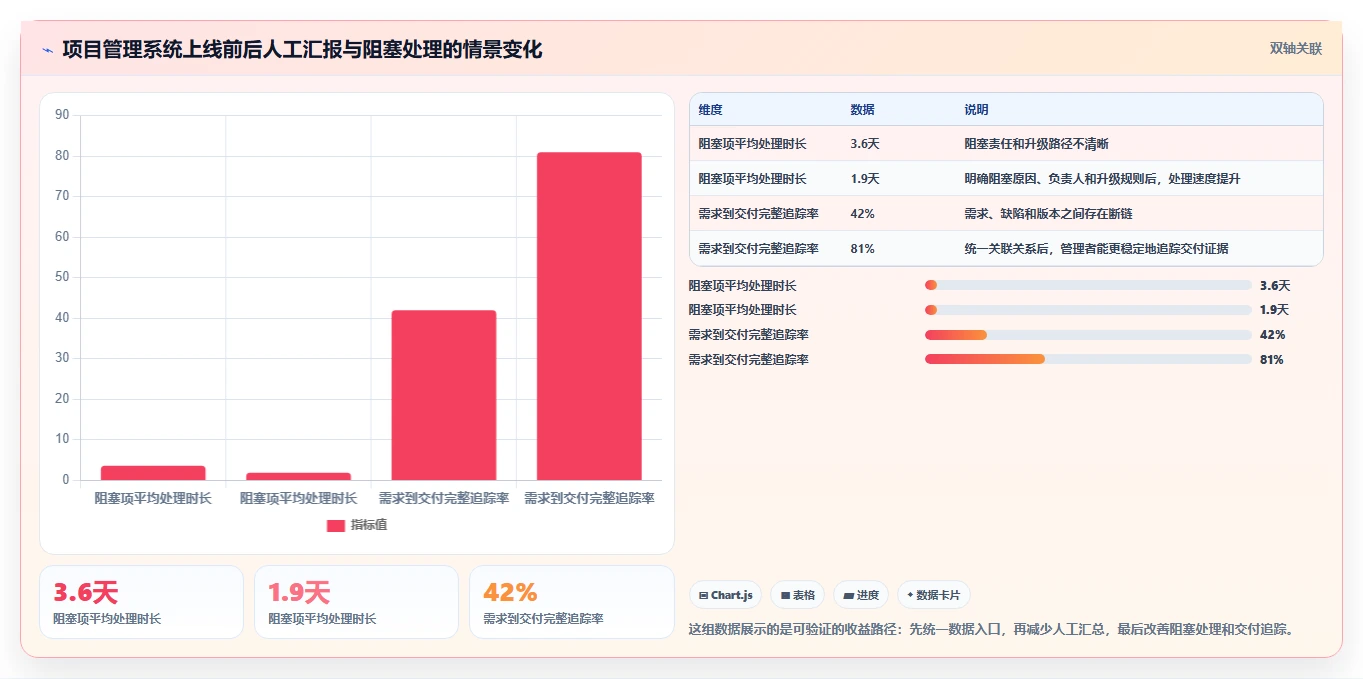Click the progress bar labeled 81%
The height and width of the screenshot is (679, 1363).
coord(1088,359)
